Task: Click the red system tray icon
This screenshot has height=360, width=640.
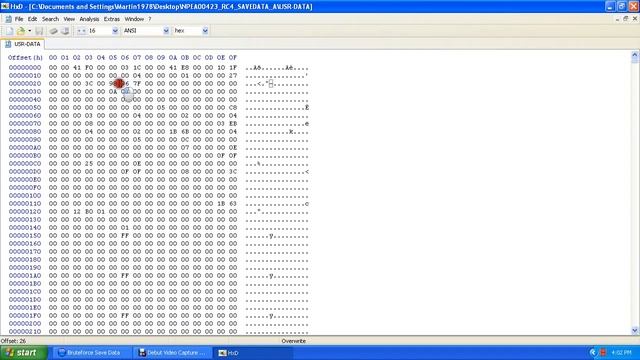Action: pos(603,353)
